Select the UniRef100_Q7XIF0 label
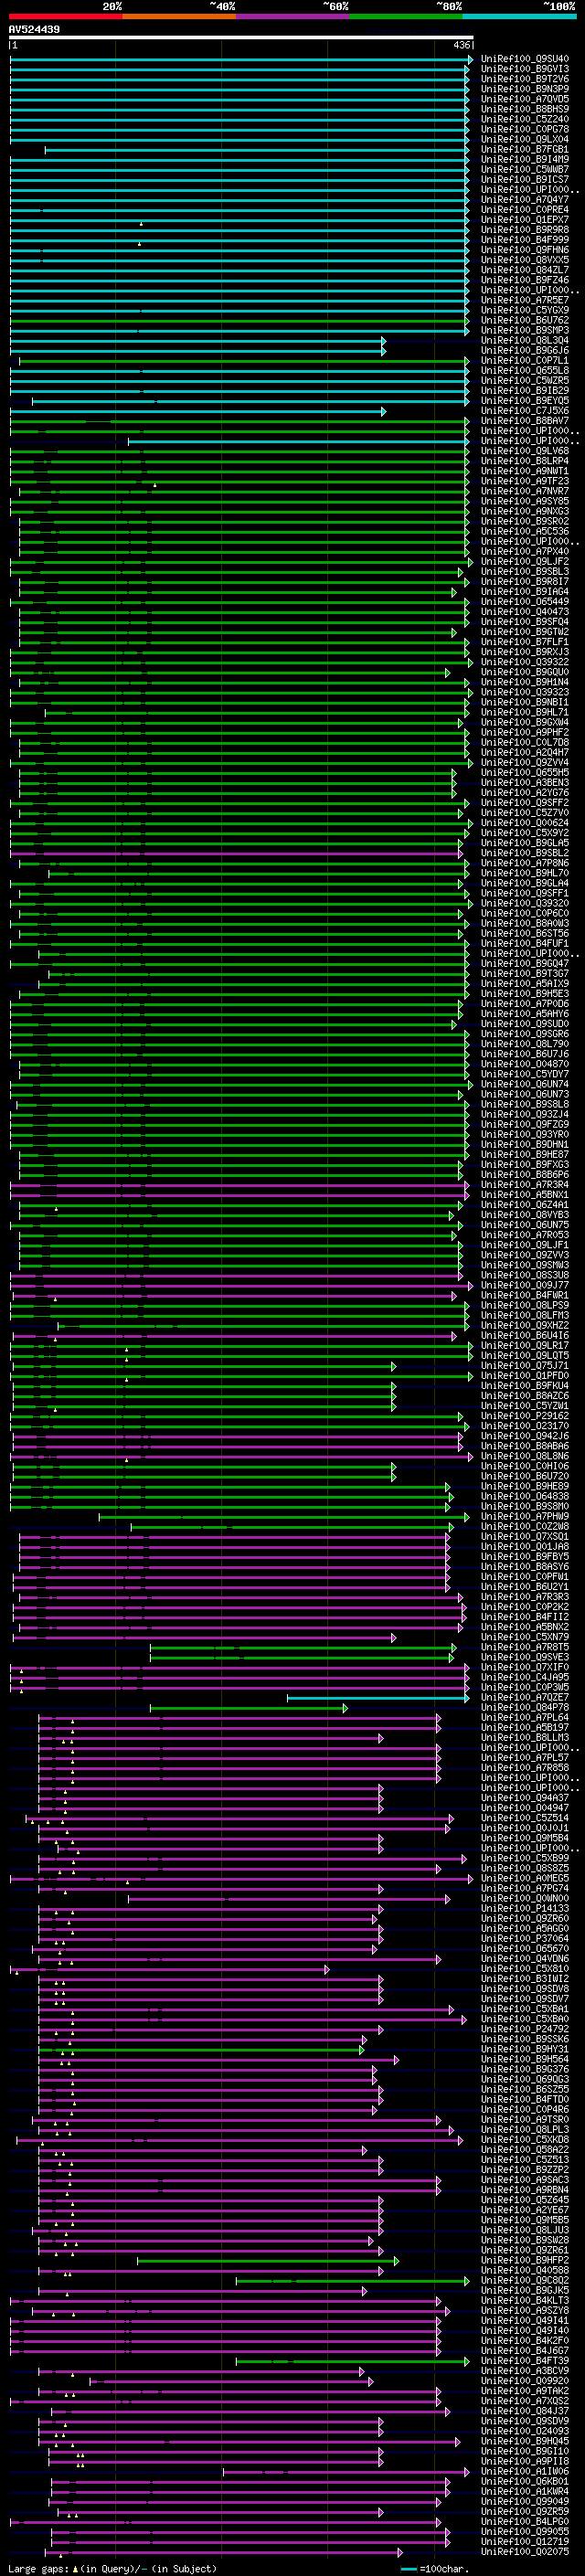 (x=525, y=1667)
